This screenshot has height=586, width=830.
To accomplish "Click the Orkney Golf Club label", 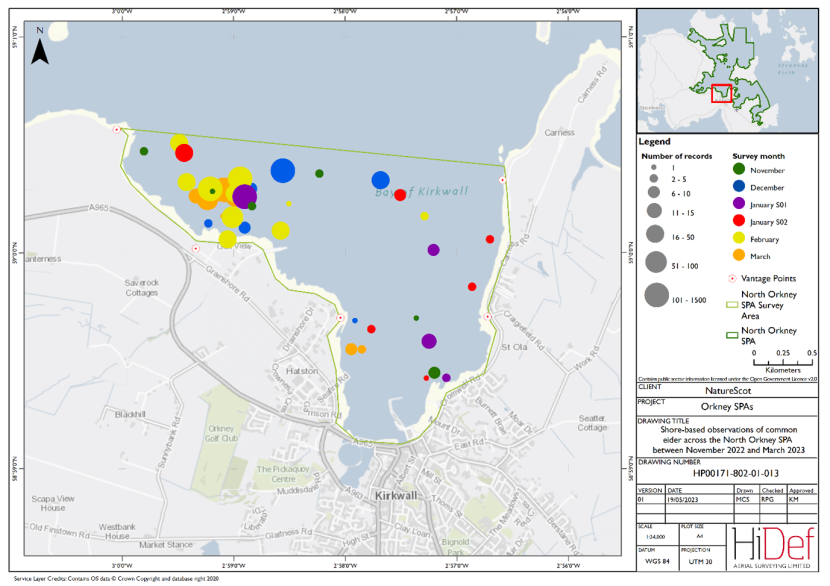I will tap(221, 433).
